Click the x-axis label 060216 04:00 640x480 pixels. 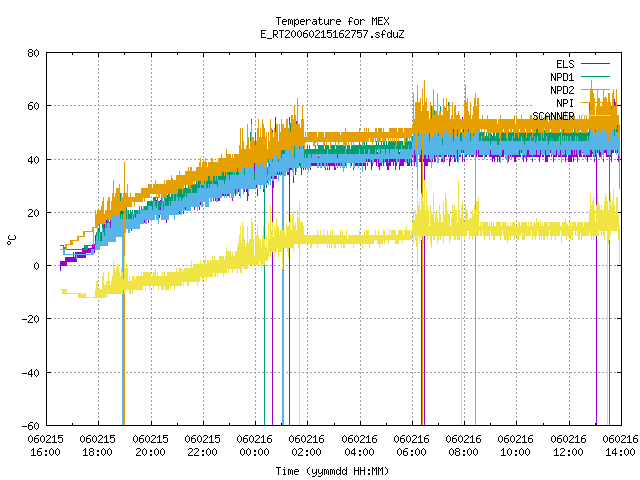(360, 446)
